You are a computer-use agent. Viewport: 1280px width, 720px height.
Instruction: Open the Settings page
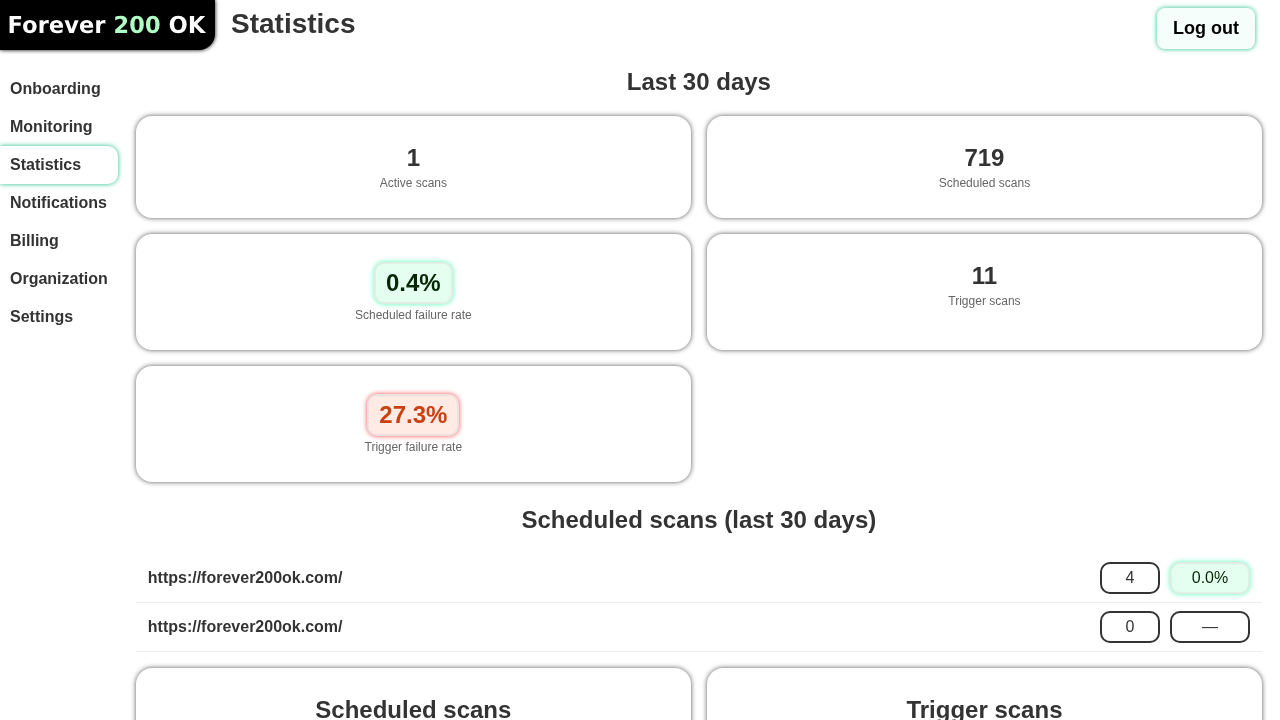pyautogui.click(x=41, y=317)
